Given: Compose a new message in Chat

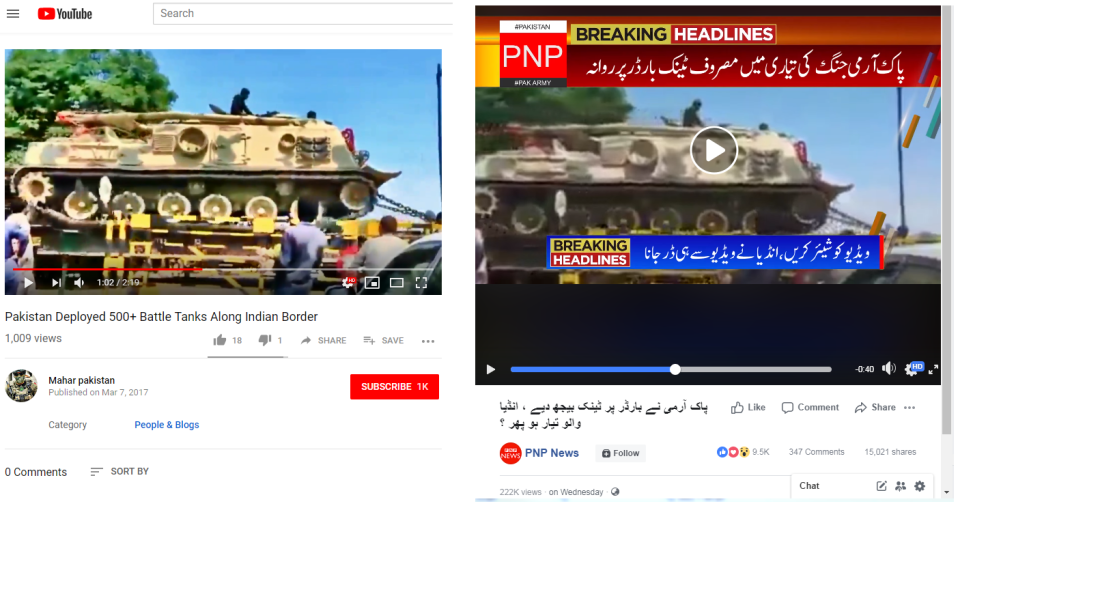Looking at the screenshot, I should pos(882,485).
